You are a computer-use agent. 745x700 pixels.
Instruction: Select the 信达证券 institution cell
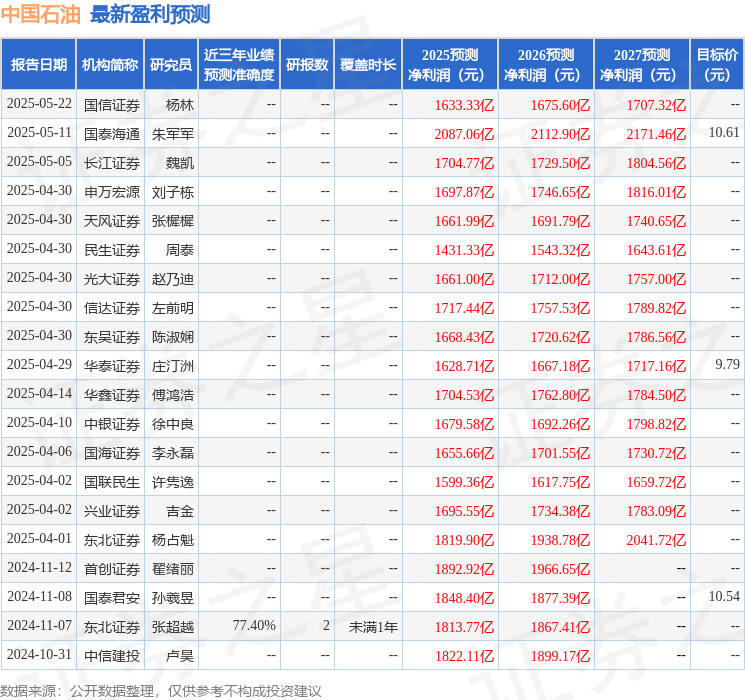click(x=112, y=308)
